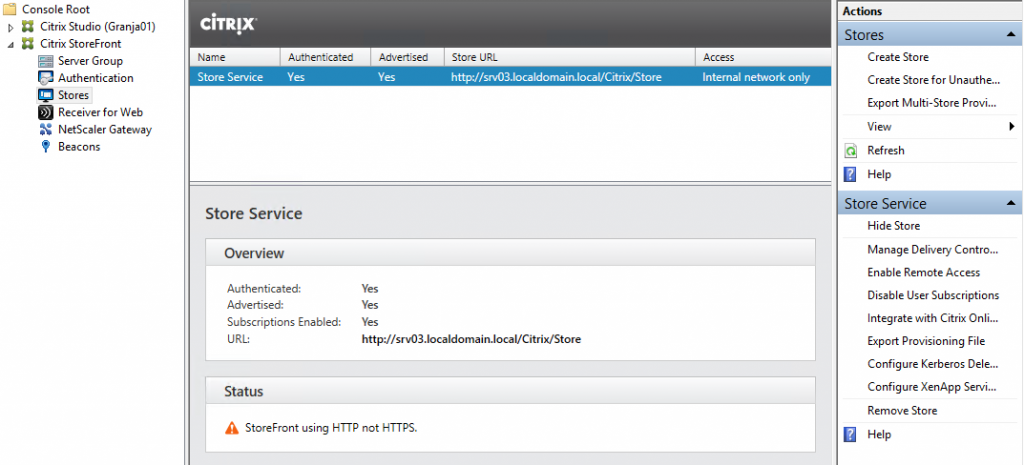Open Configure Kerberos Delegation action
Image resolution: width=1024 pixels, height=465 pixels.
(x=933, y=364)
